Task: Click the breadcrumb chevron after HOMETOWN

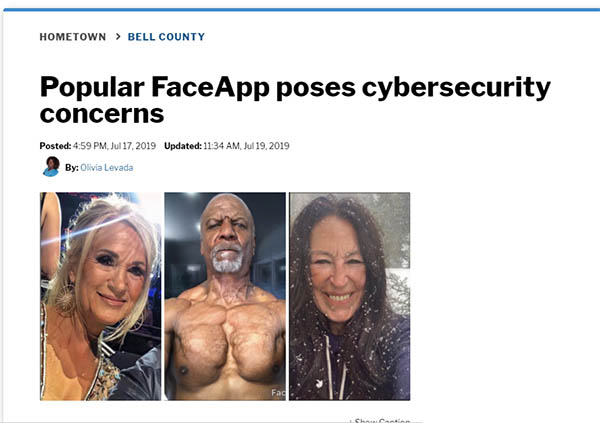Action: coord(118,36)
